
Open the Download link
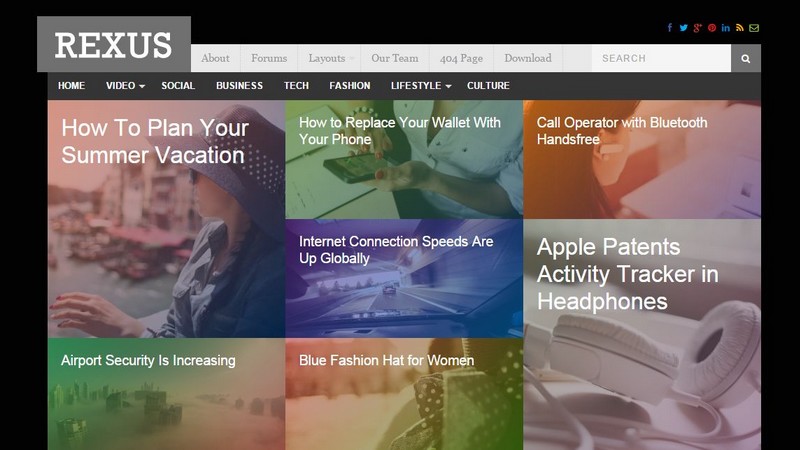pyautogui.click(x=528, y=58)
